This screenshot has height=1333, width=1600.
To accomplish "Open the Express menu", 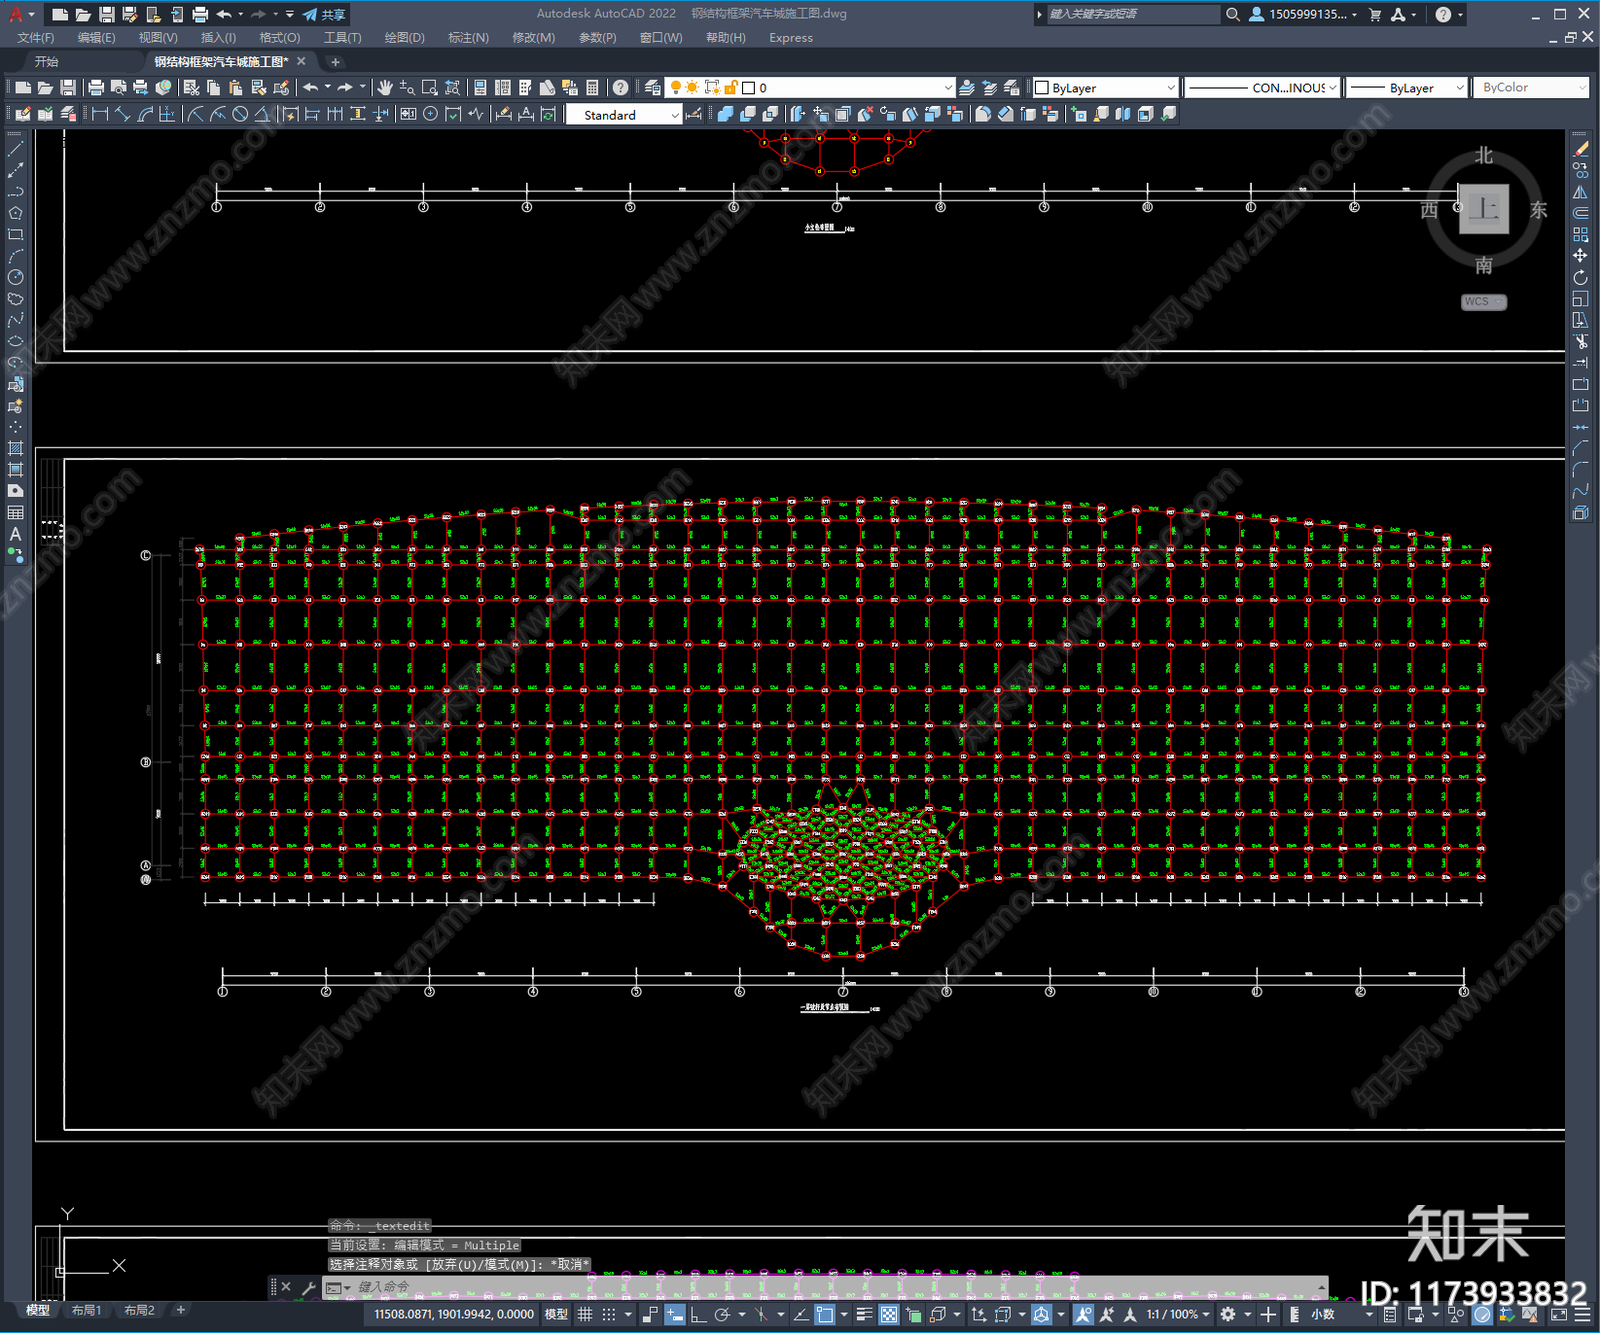I will click(x=791, y=38).
